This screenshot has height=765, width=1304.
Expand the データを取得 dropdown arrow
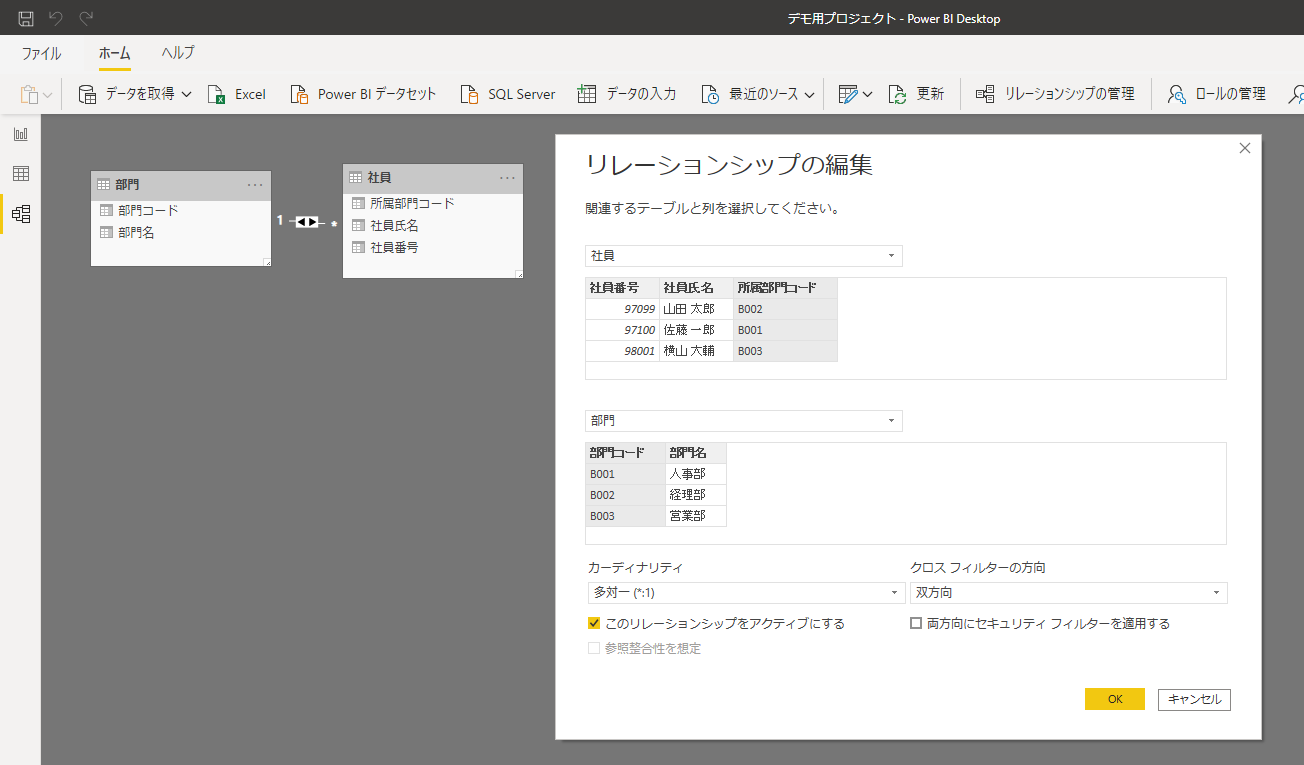[x=186, y=94]
